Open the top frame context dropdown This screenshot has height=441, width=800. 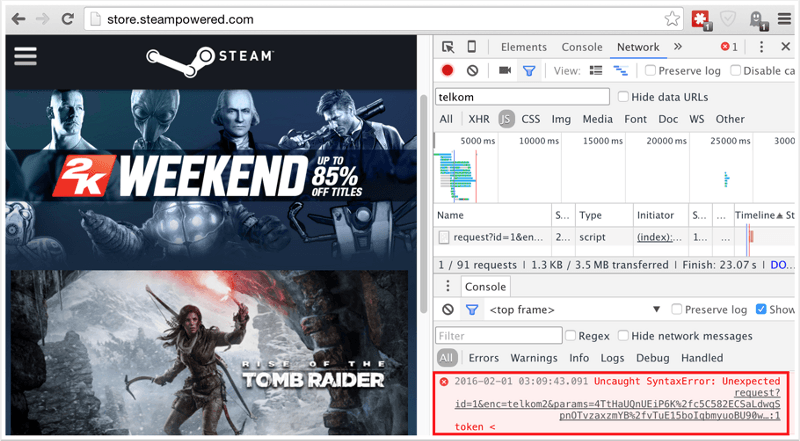click(575, 309)
